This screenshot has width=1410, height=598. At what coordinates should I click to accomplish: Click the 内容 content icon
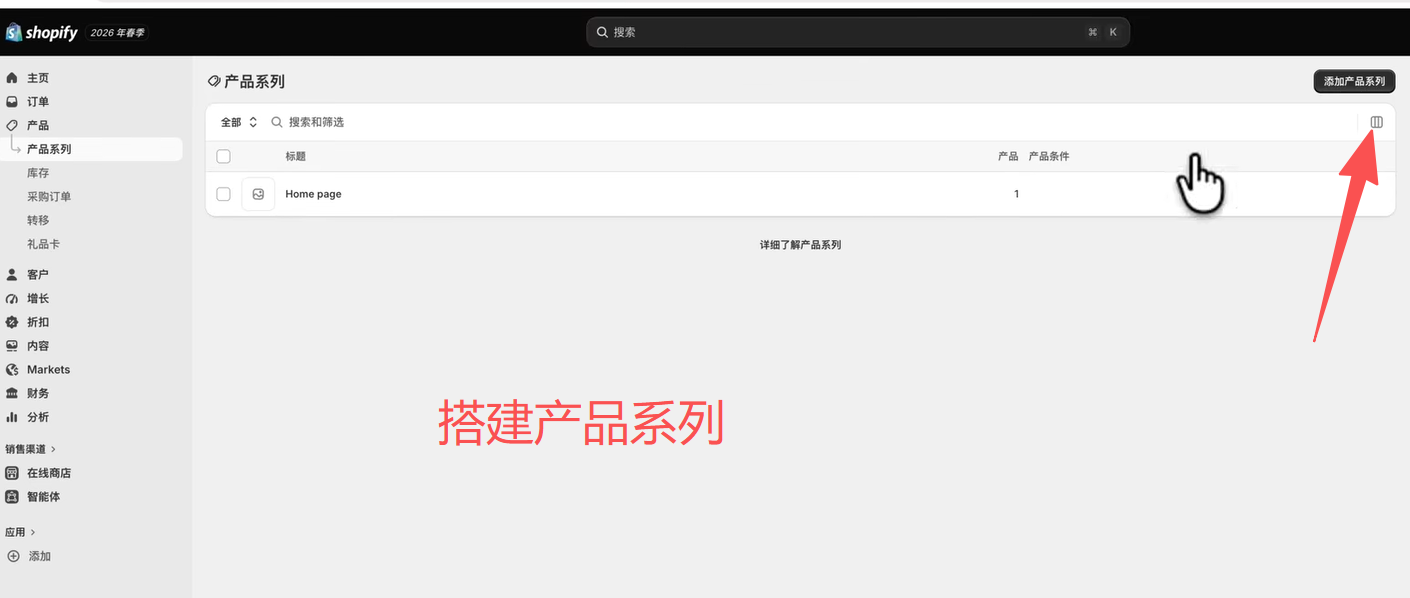click(12, 346)
